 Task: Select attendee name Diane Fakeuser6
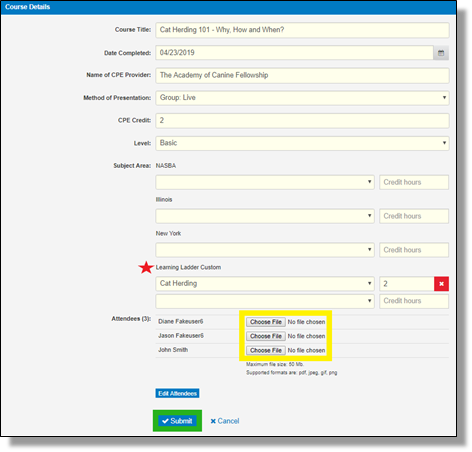[181, 321]
